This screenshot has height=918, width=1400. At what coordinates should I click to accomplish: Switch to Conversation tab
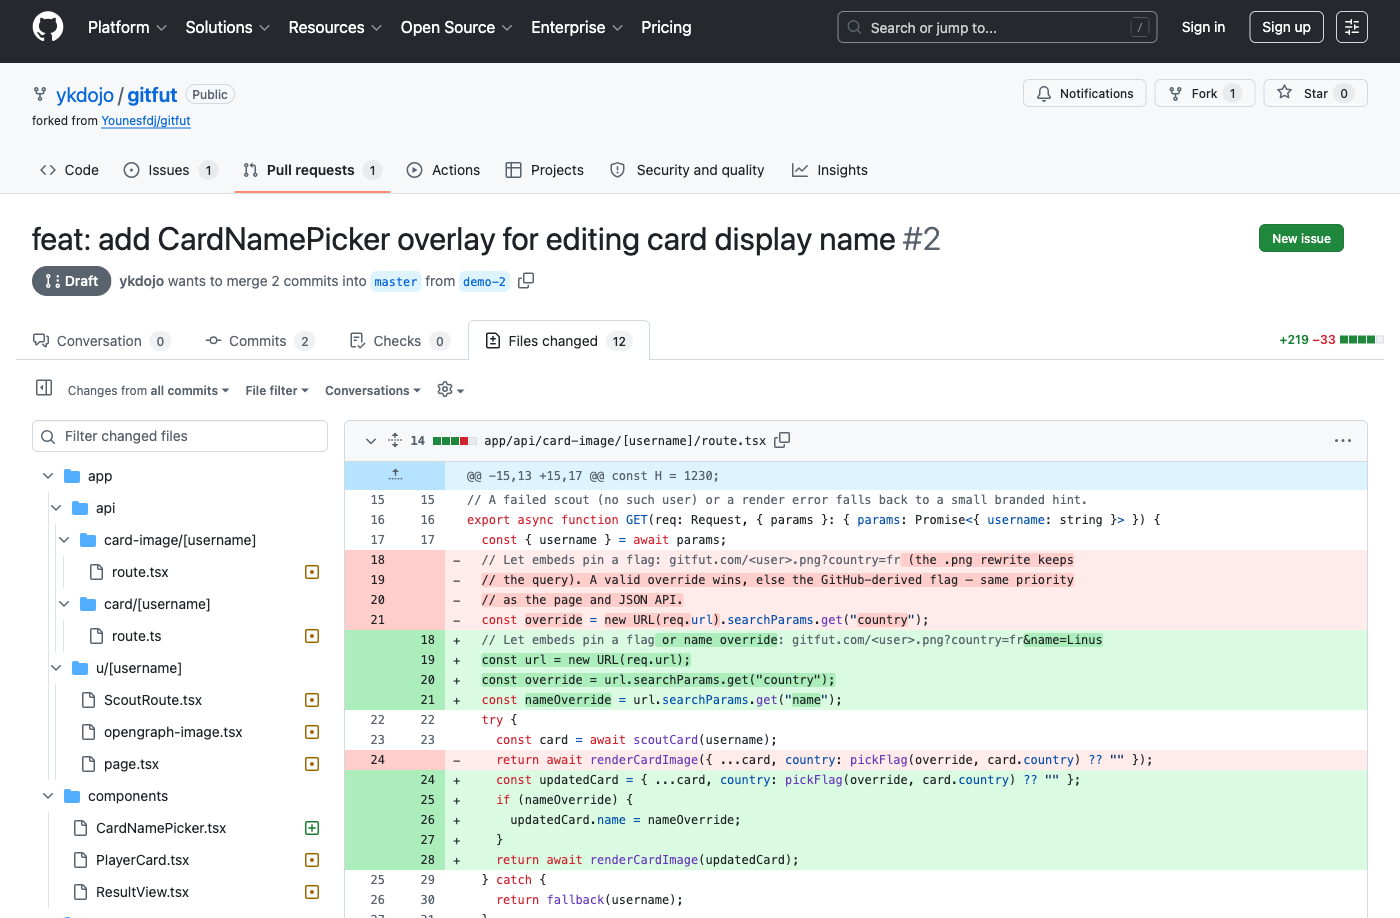(x=100, y=341)
